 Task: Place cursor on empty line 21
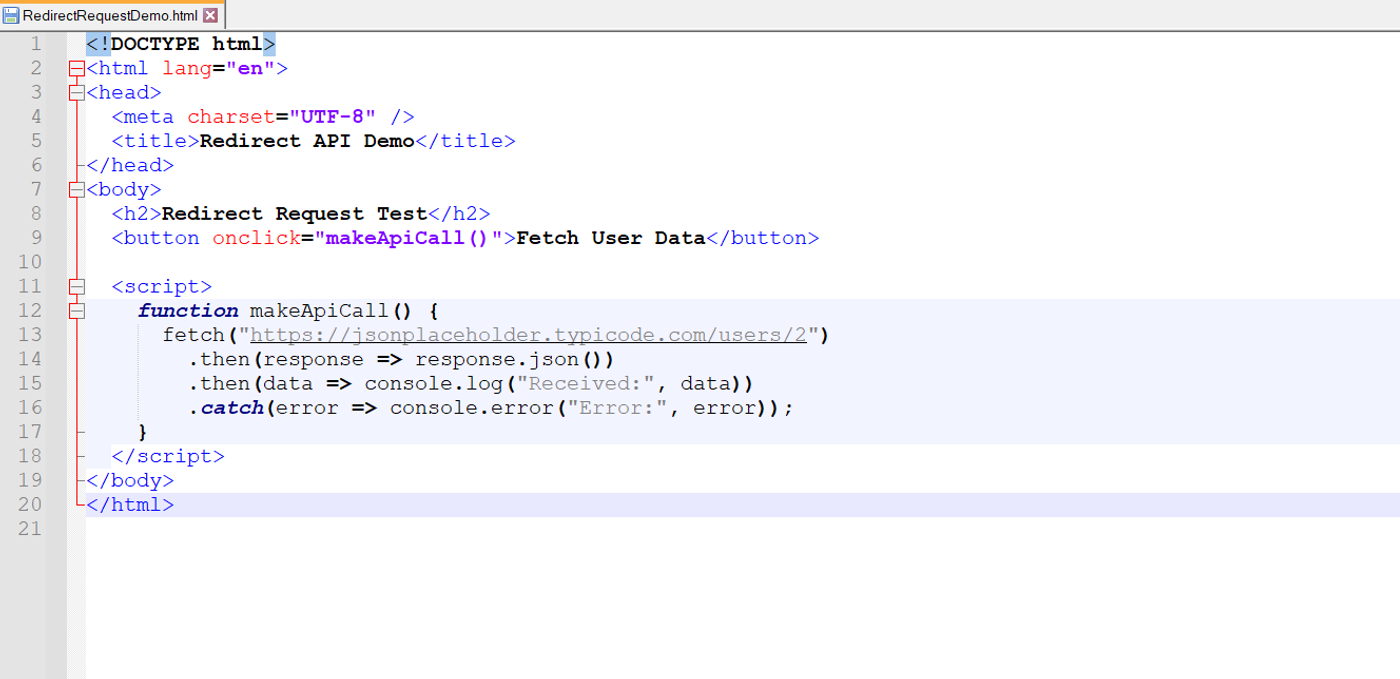tap(742, 529)
